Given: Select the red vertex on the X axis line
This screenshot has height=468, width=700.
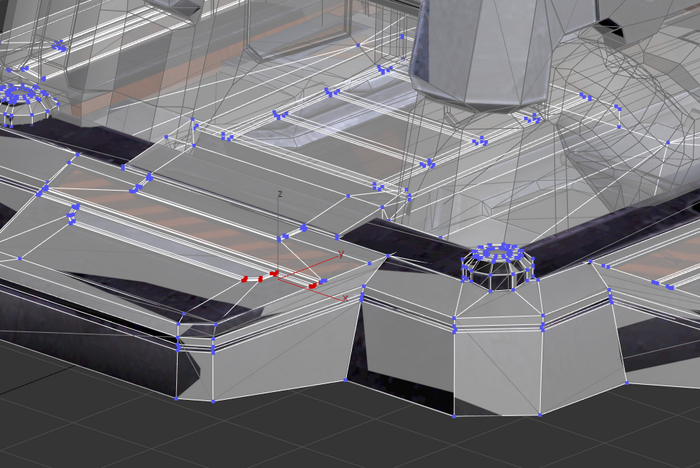Looking at the screenshot, I should point(312,287).
